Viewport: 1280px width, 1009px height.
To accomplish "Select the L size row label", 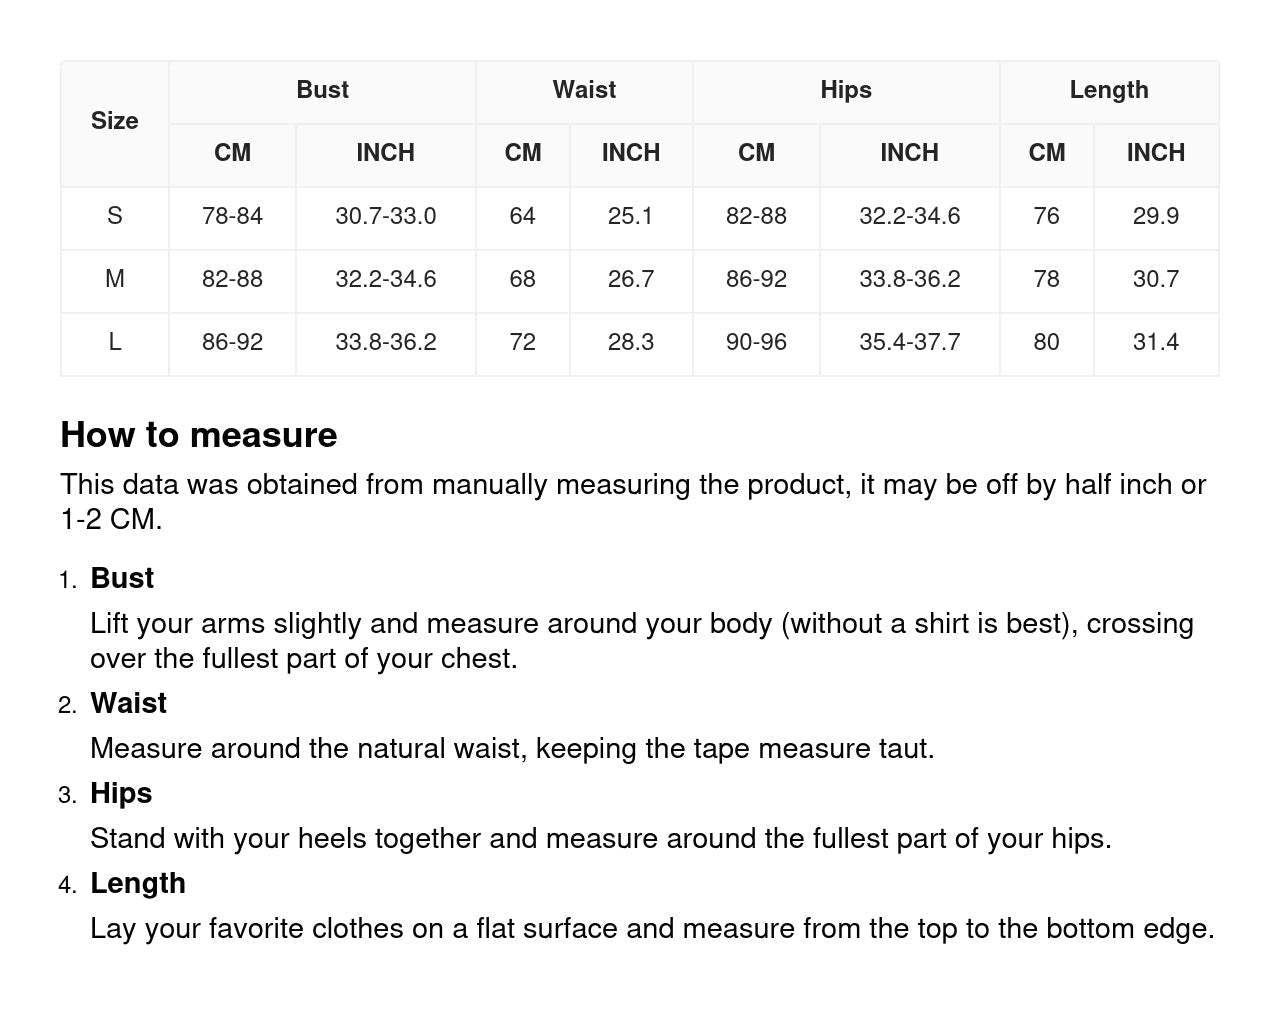I will pyautogui.click(x=114, y=342).
